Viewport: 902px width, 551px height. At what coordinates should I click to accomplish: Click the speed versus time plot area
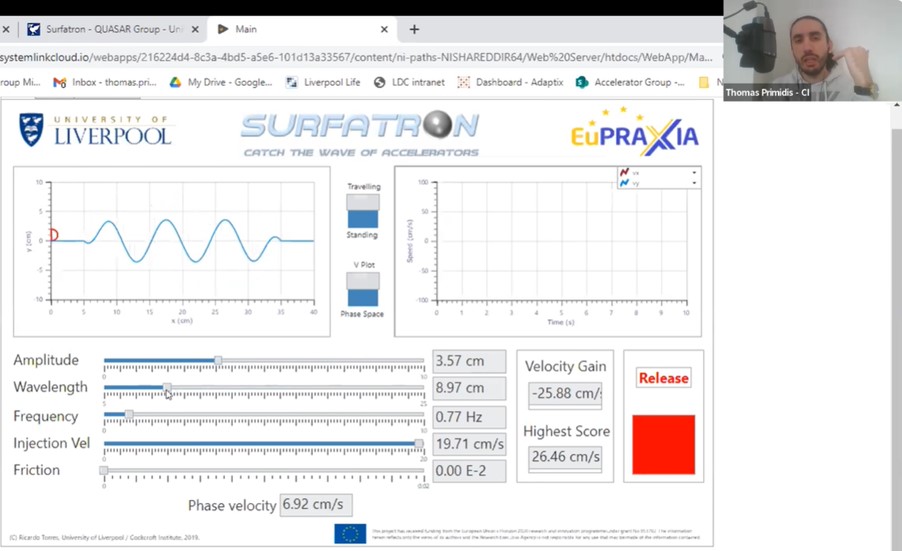[561, 242]
